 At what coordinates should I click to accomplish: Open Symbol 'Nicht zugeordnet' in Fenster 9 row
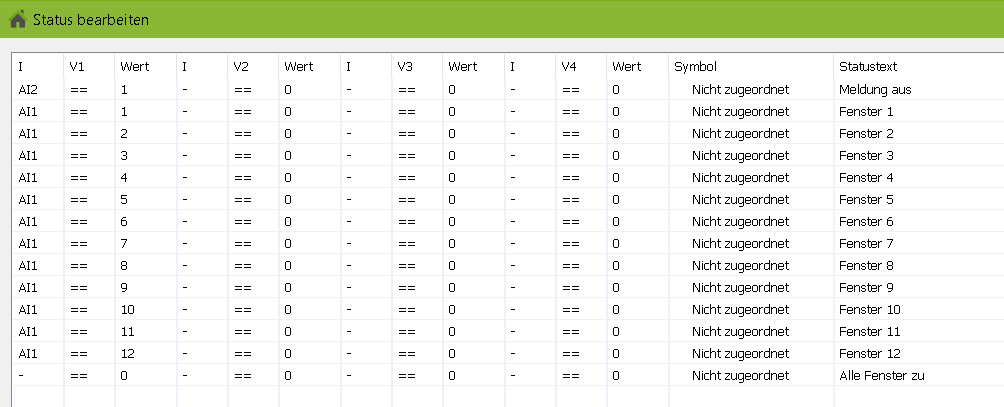740,288
